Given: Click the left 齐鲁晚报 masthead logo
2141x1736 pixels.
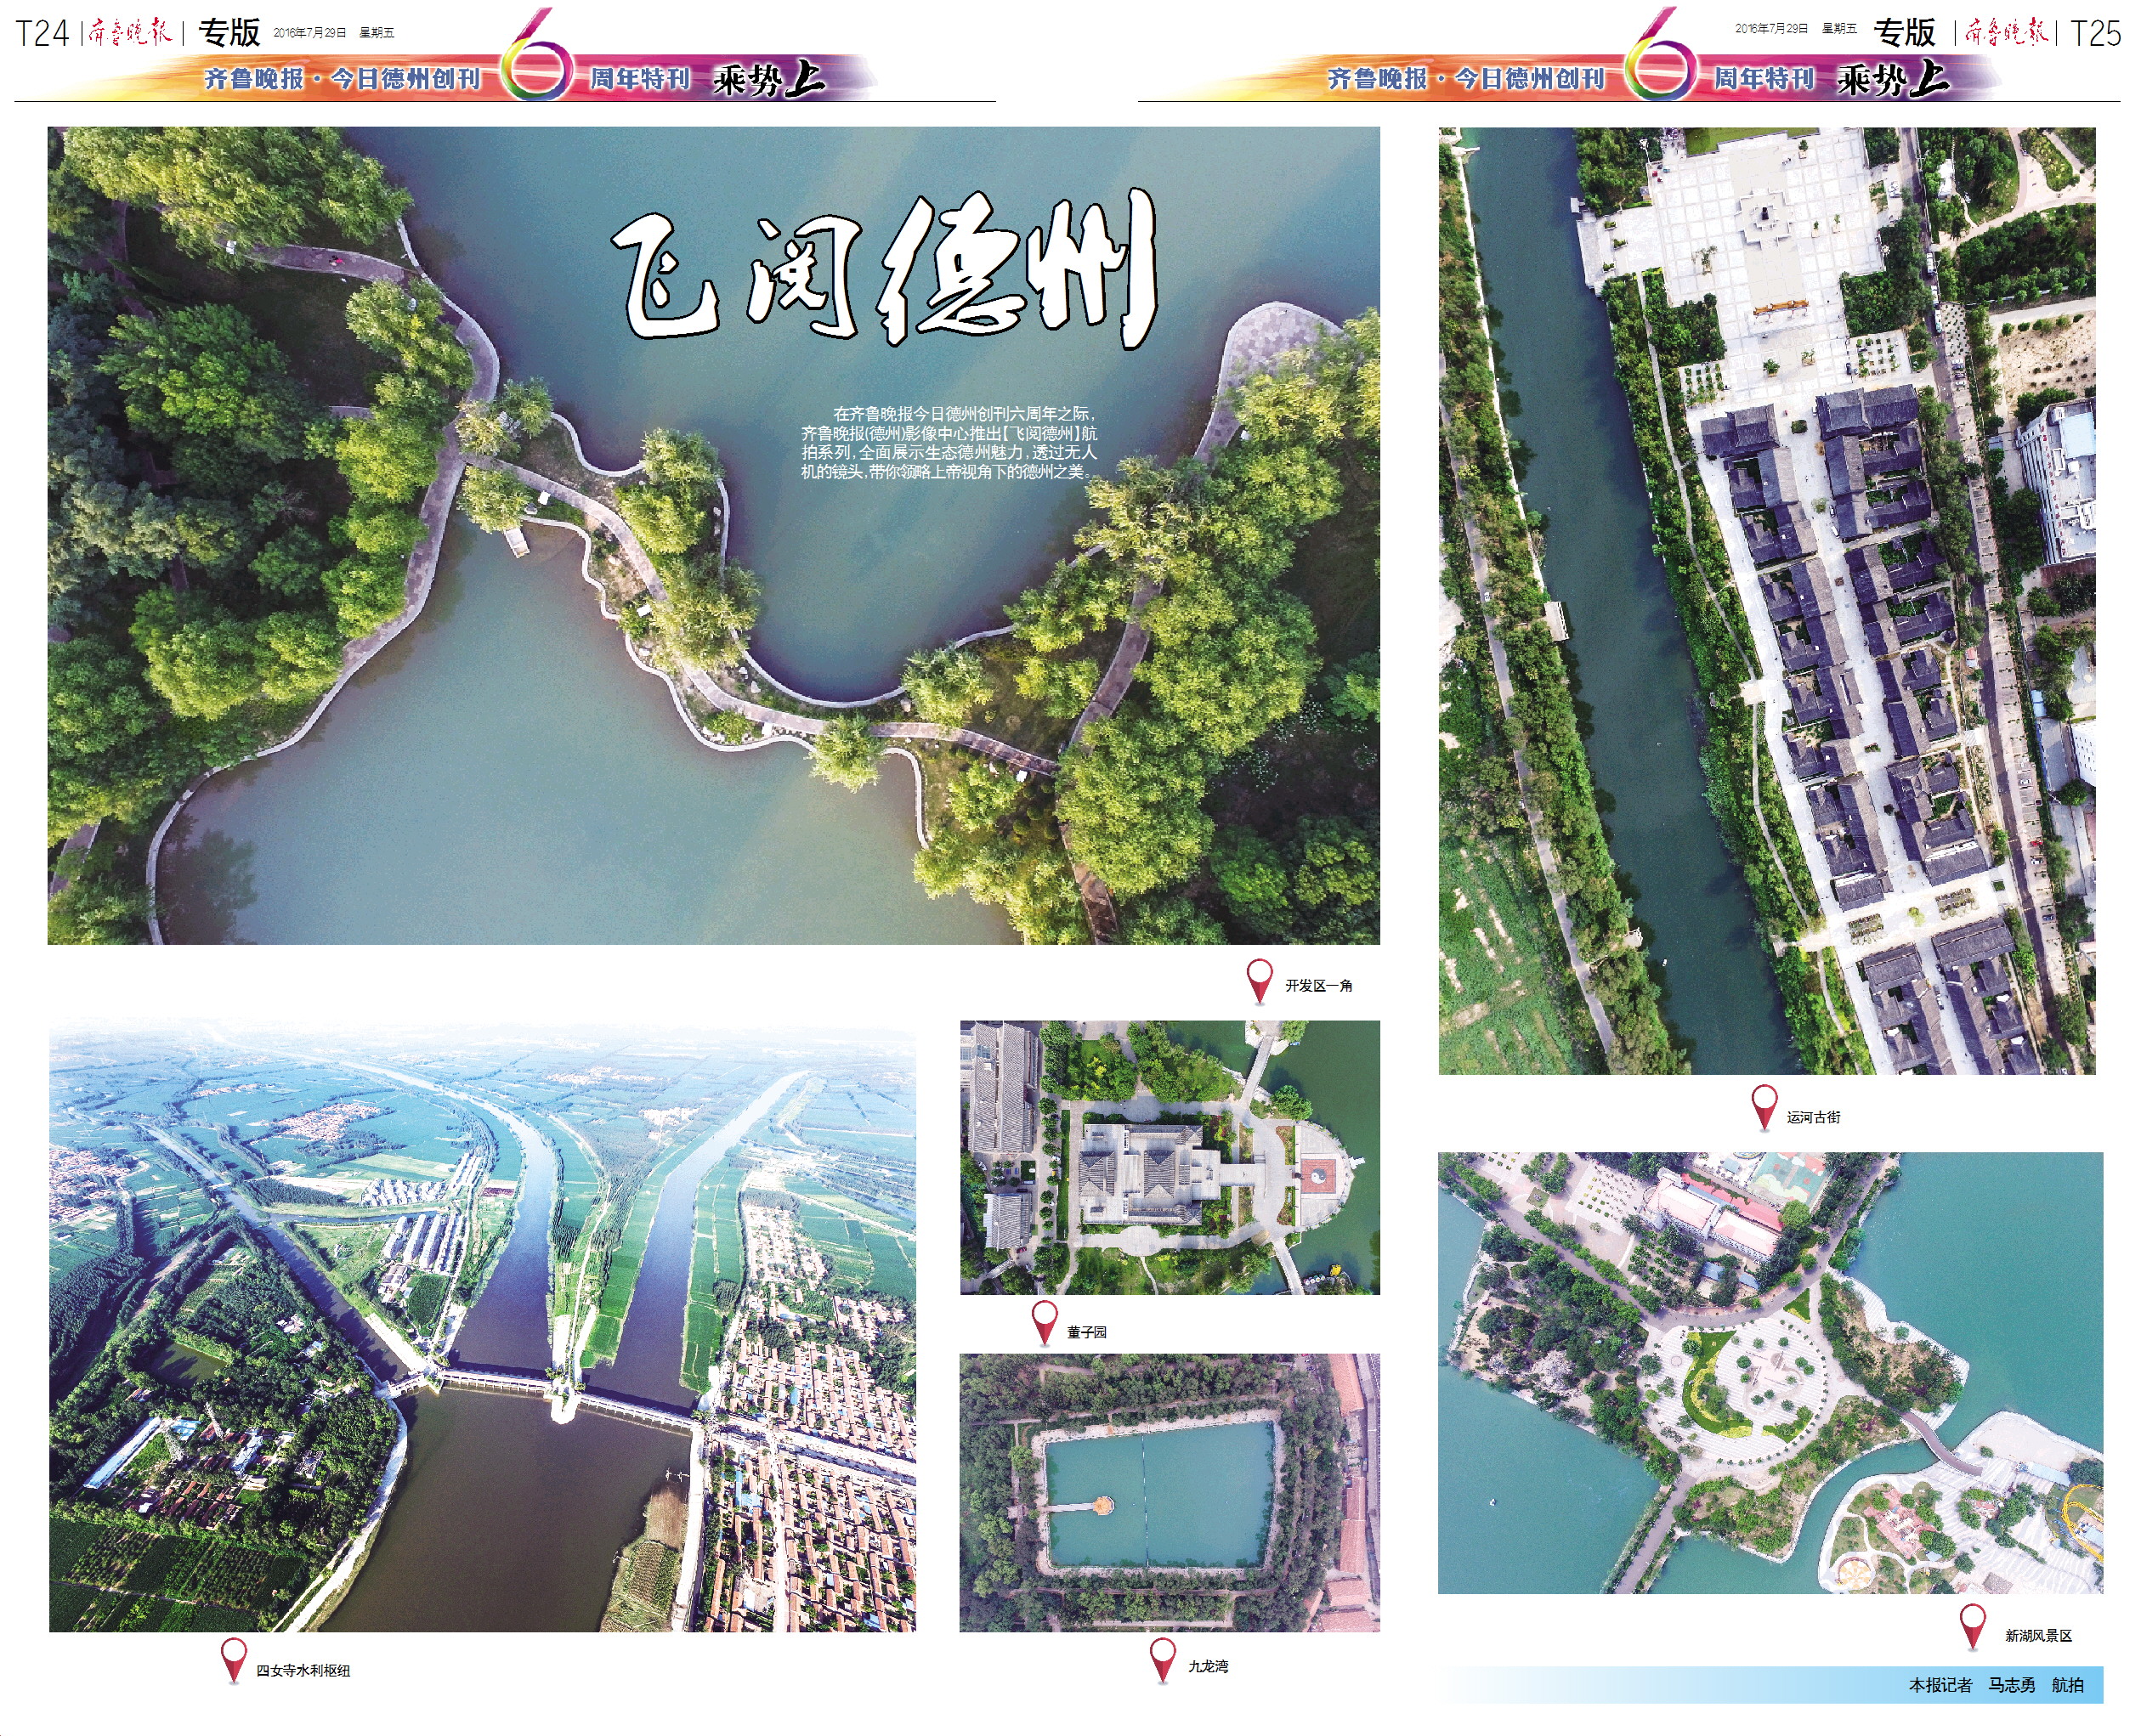Looking at the screenshot, I should pyautogui.click(x=130, y=33).
